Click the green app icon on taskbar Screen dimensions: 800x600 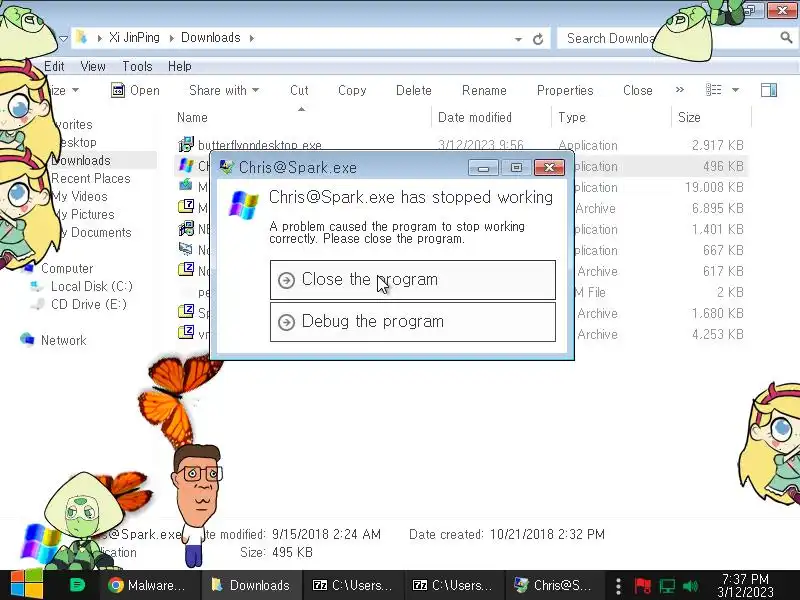pyautogui.click(x=77, y=585)
